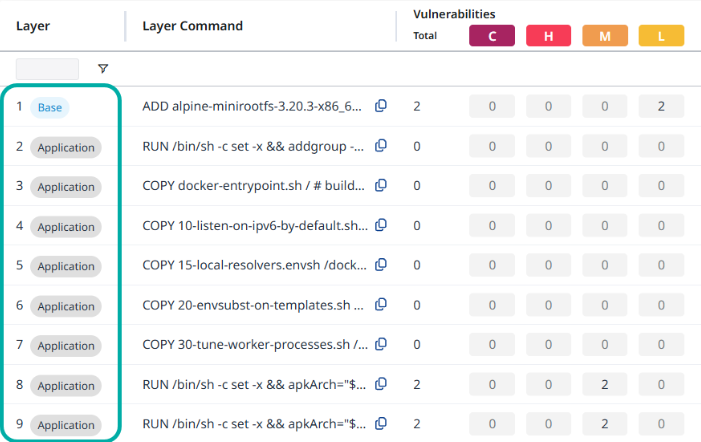Copy the 20-envsubst-on-templates.sh command
Image resolution: width=701 pixels, height=442 pixels.
tap(380, 305)
